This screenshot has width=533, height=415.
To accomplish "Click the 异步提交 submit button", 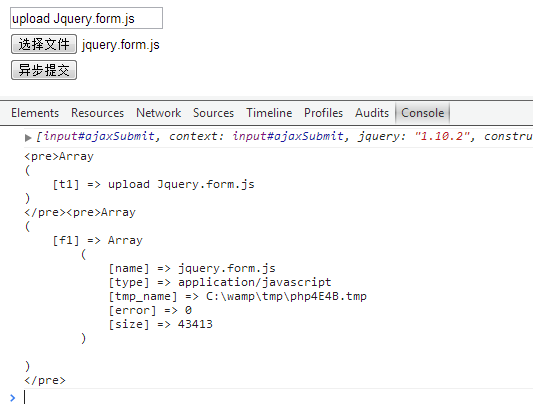I will [44, 70].
